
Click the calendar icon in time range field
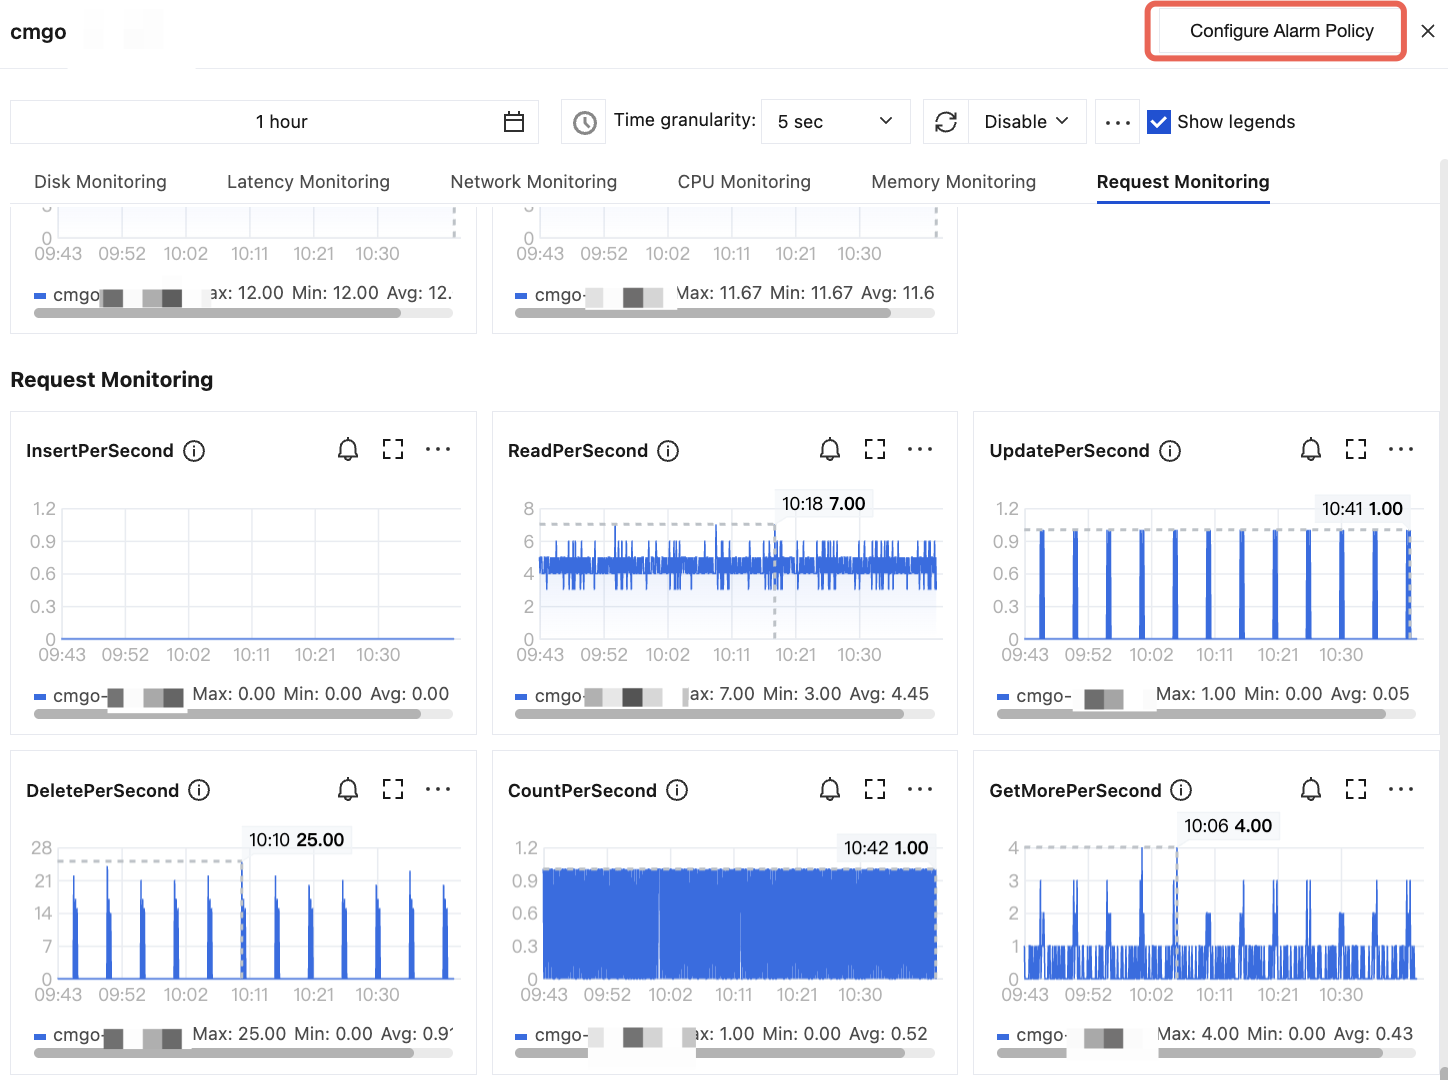tap(514, 122)
